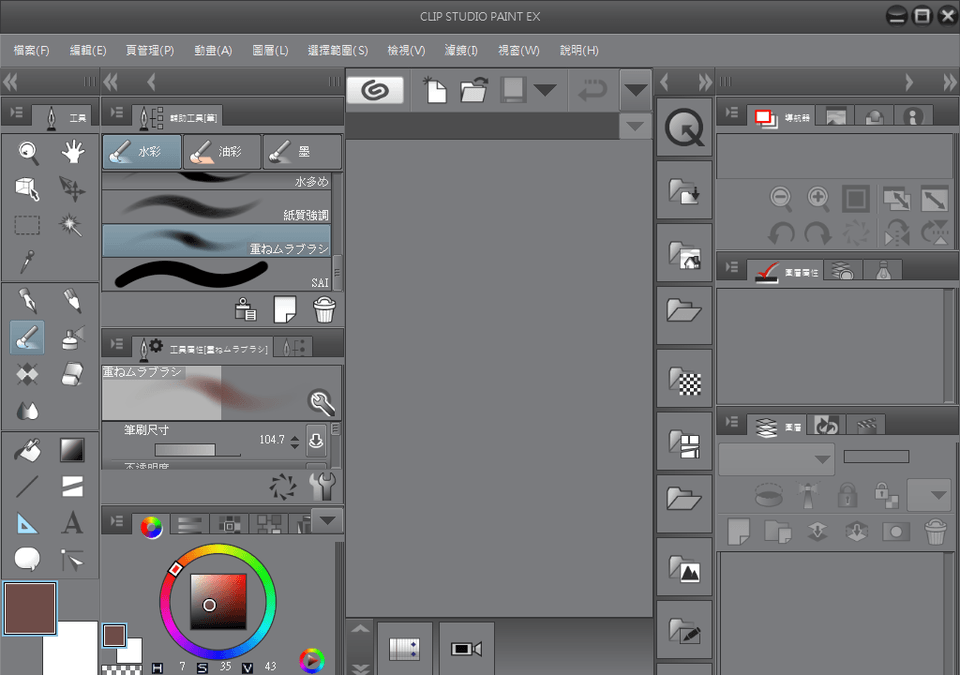Select the Pencil tool
The image size is (960, 675).
72,301
